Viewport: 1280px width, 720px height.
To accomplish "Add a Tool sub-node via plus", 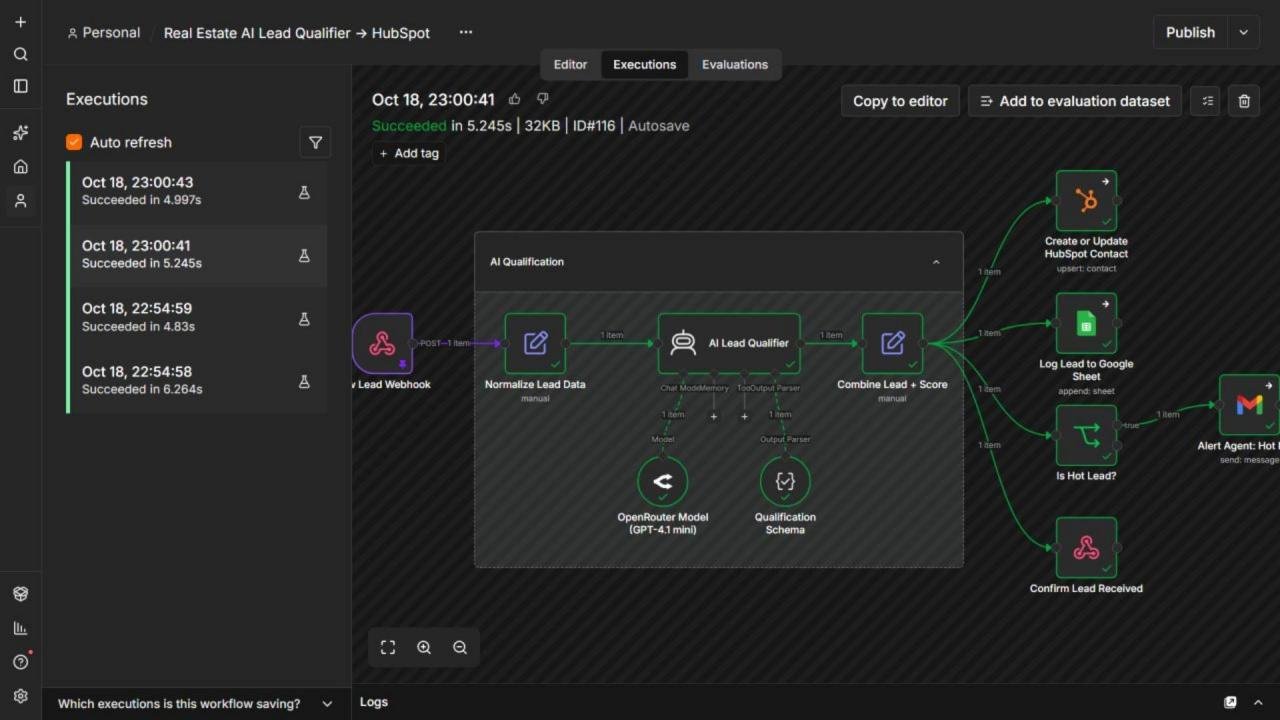I will [x=744, y=416].
